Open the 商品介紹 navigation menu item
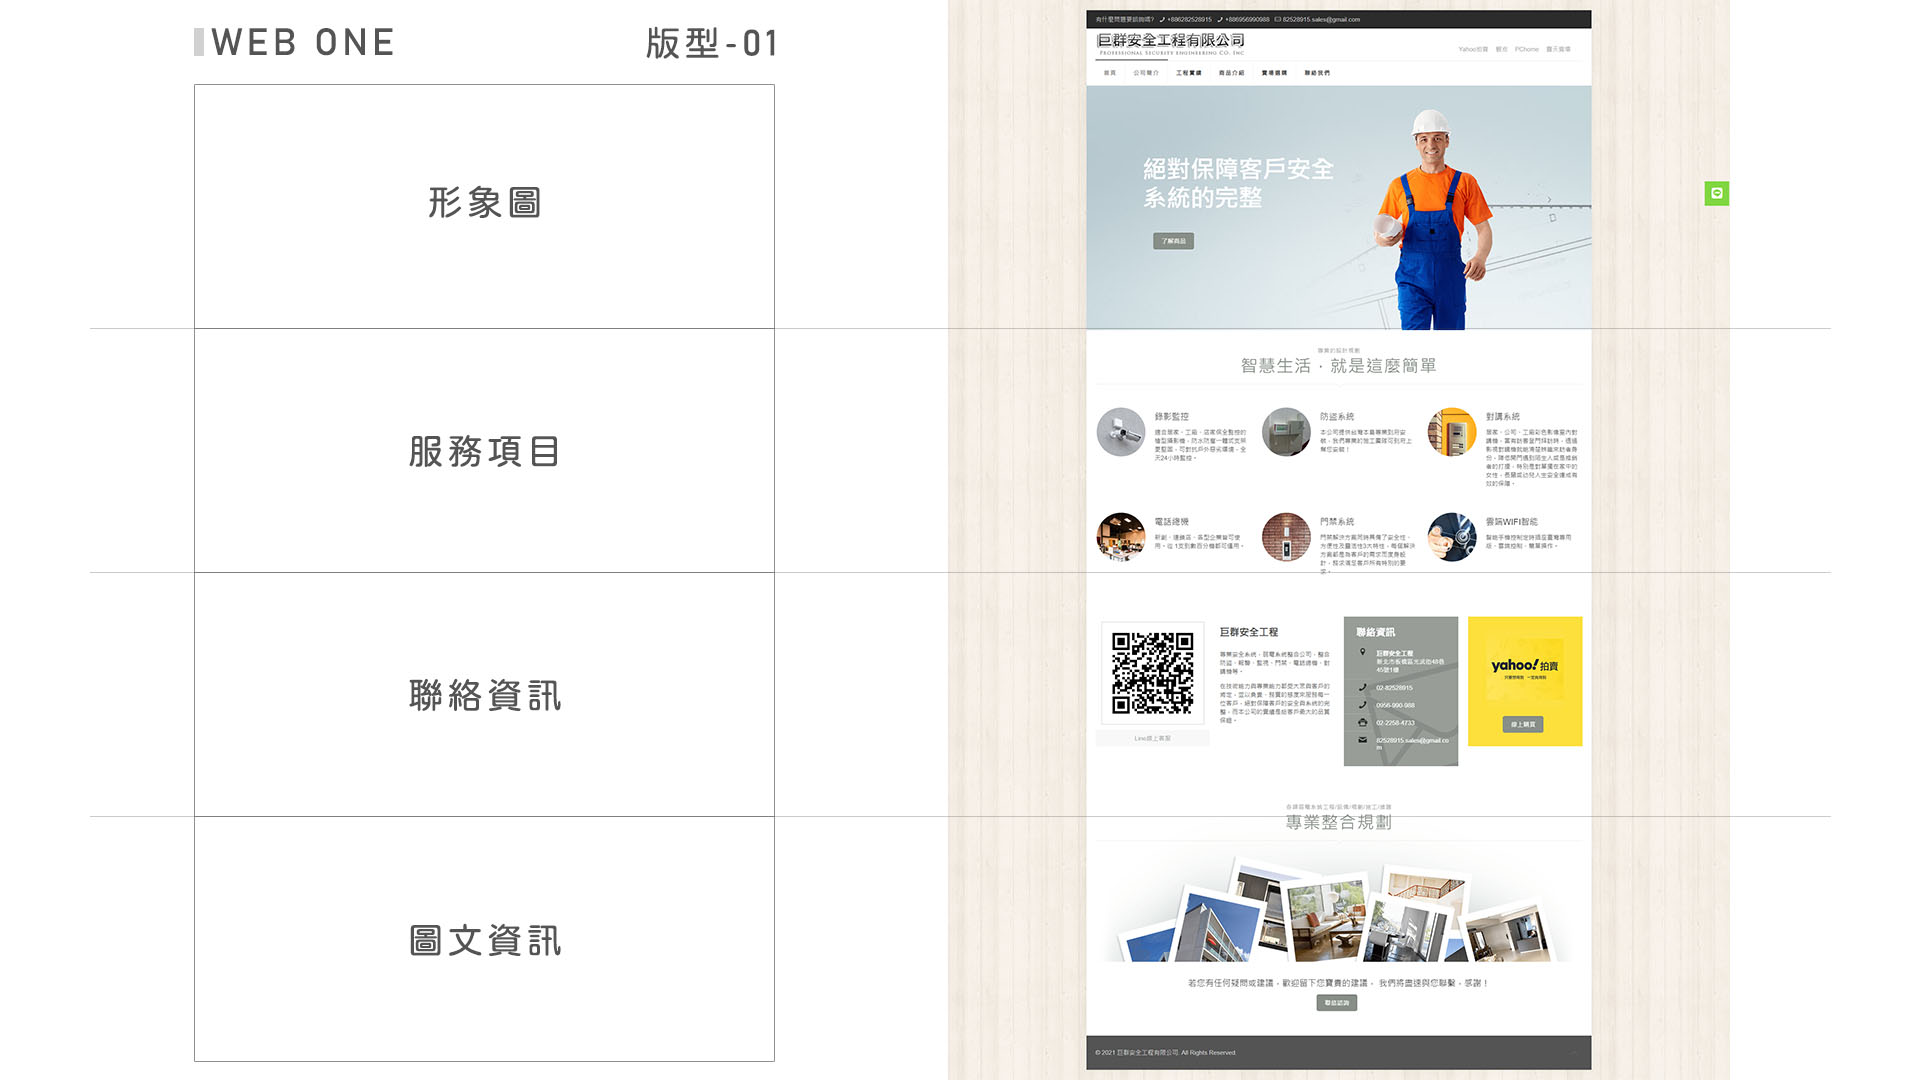The height and width of the screenshot is (1080, 1920). (1231, 73)
